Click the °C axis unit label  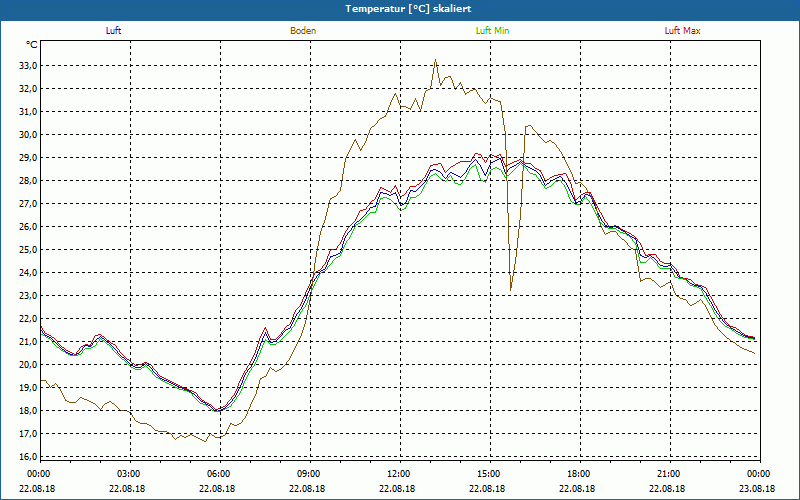(x=31, y=45)
